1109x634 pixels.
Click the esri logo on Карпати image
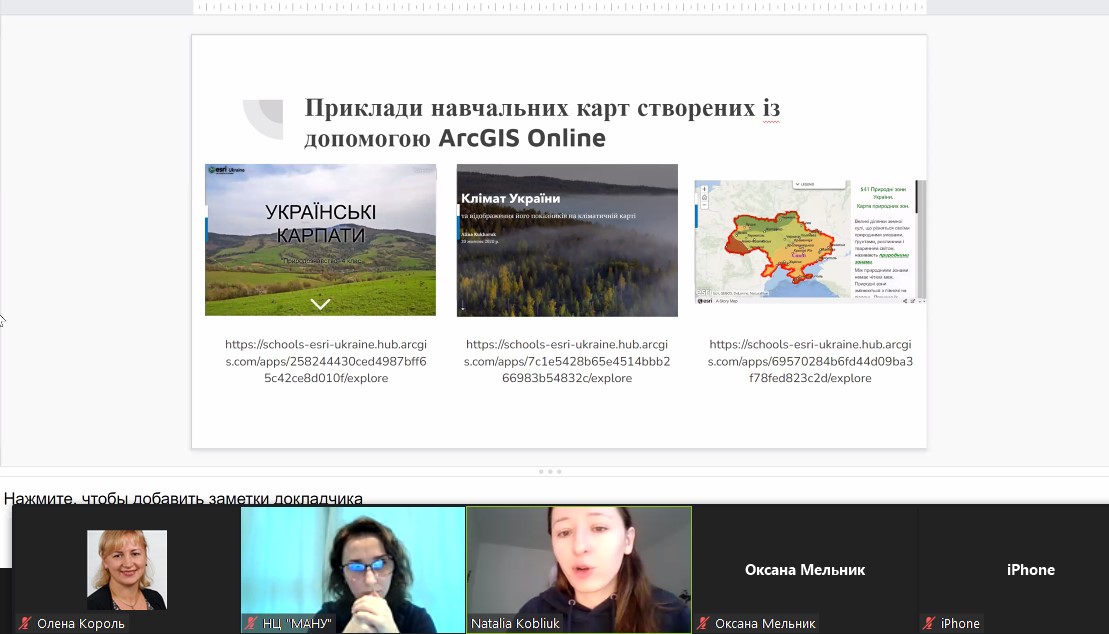point(225,170)
